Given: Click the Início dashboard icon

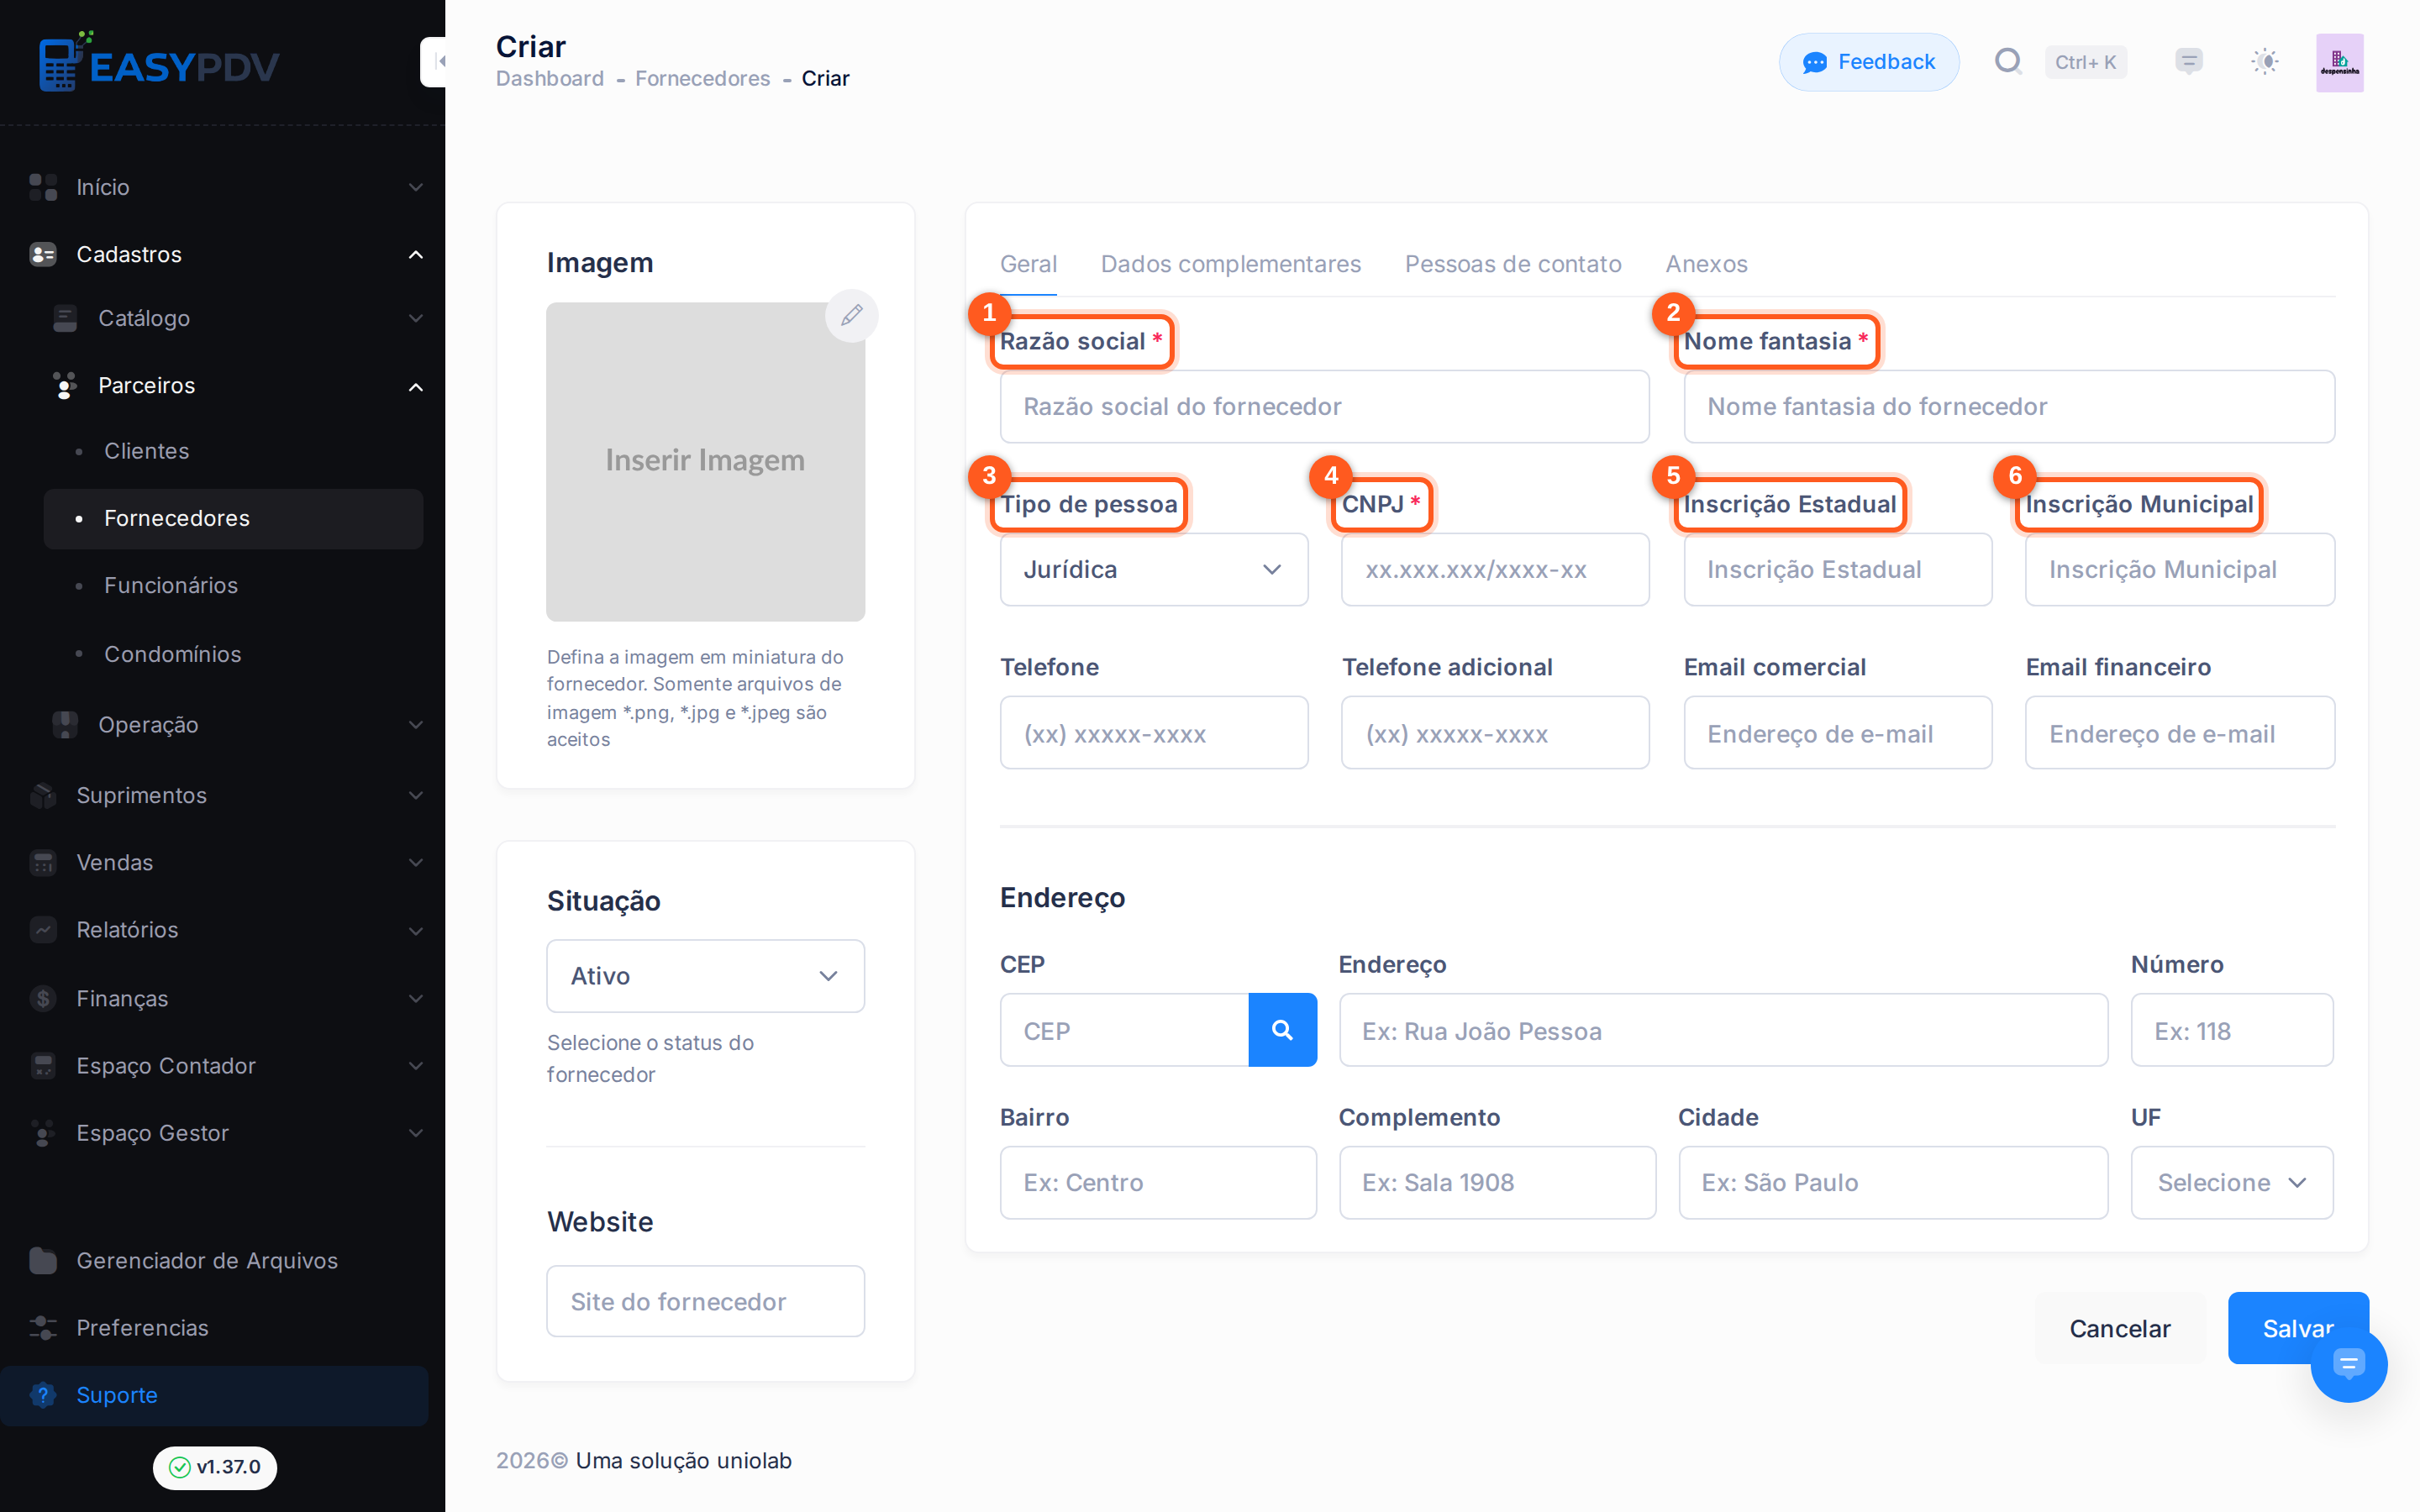Looking at the screenshot, I should 43,187.
